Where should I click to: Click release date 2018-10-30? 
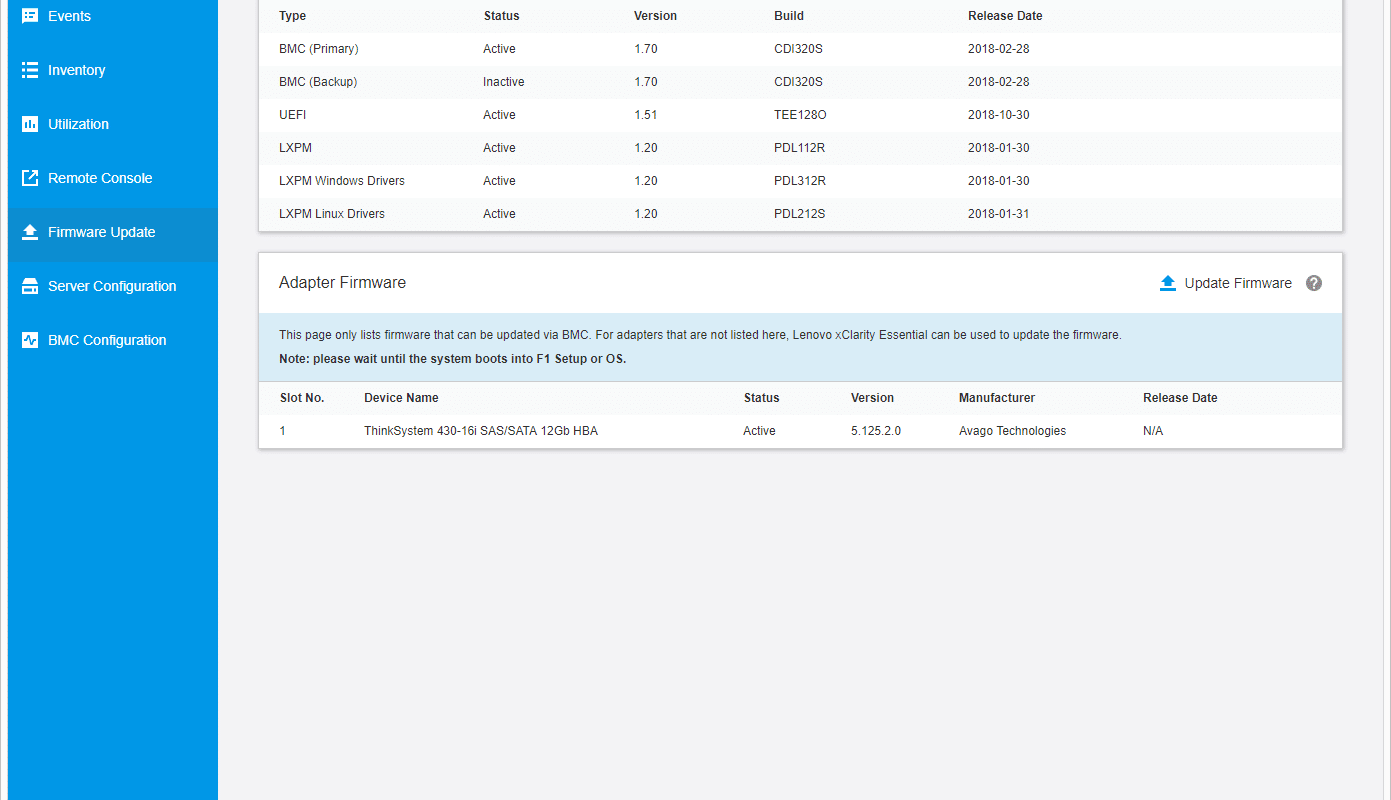[999, 115]
